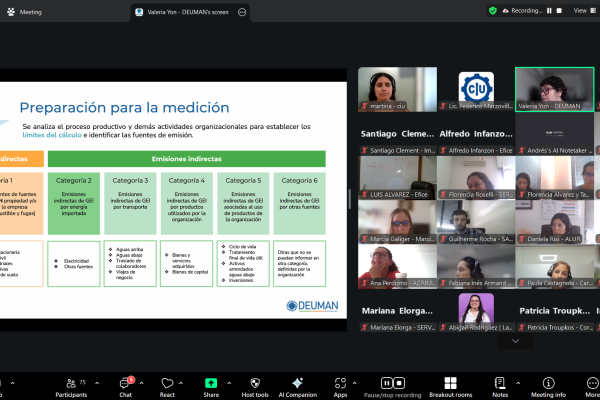Select Santiago Clement tile

click(x=397, y=134)
